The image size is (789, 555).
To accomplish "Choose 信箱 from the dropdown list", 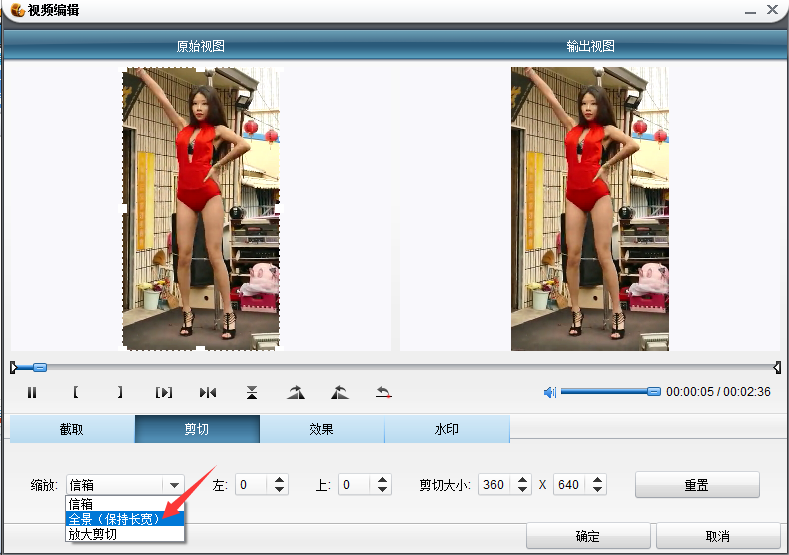I will pyautogui.click(x=125, y=504).
